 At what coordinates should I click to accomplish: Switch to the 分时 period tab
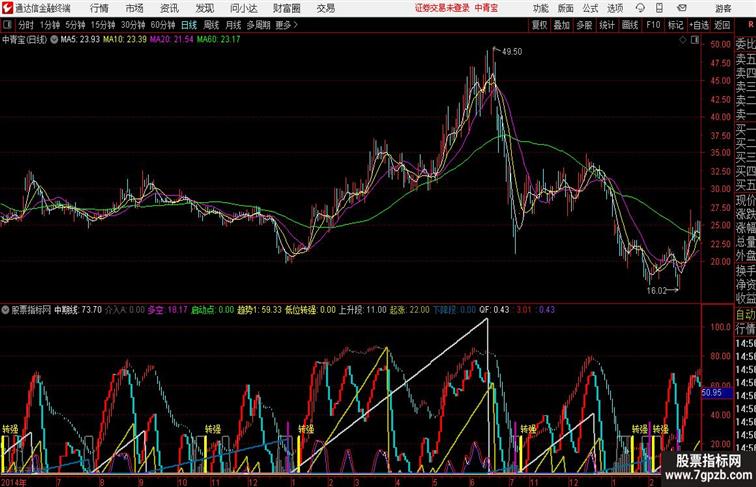26,25
